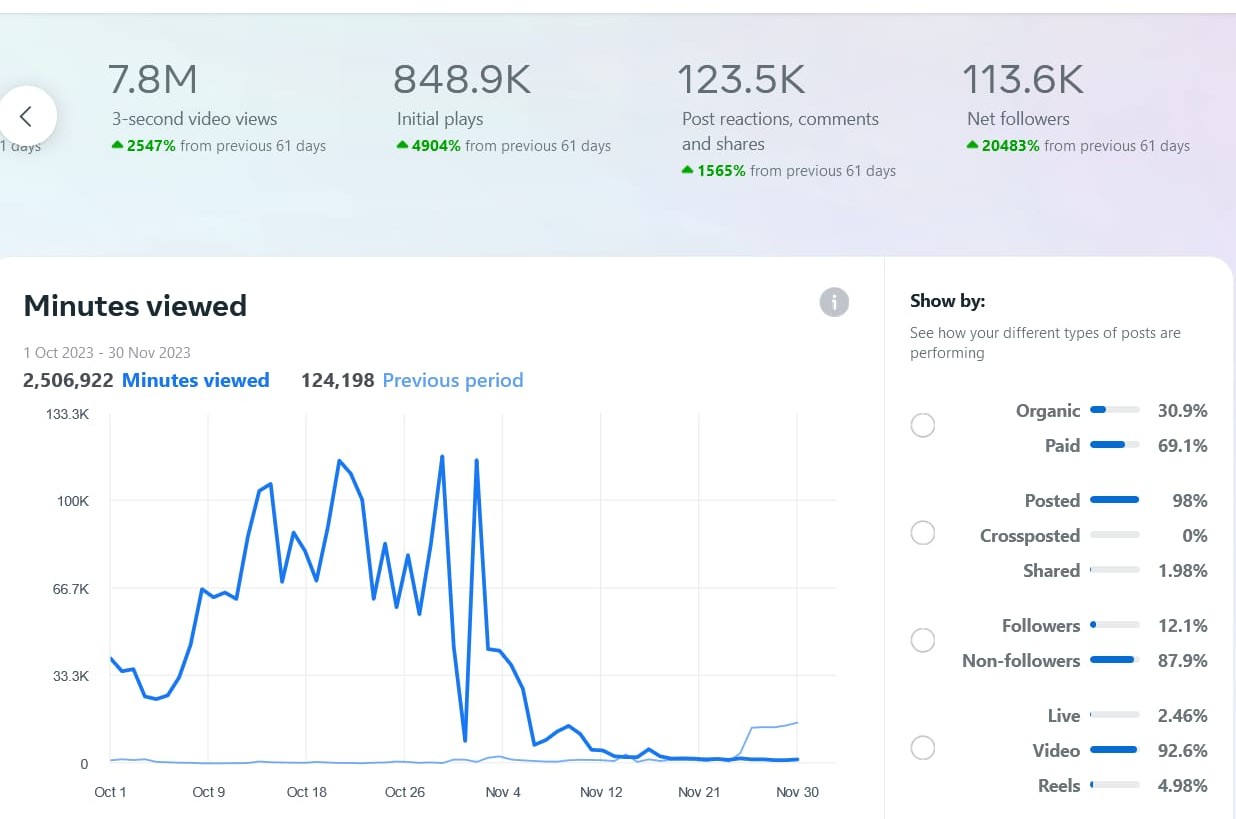The height and width of the screenshot is (819, 1236).
Task: Click the Nov 4 date on chart axis
Action: [502, 792]
